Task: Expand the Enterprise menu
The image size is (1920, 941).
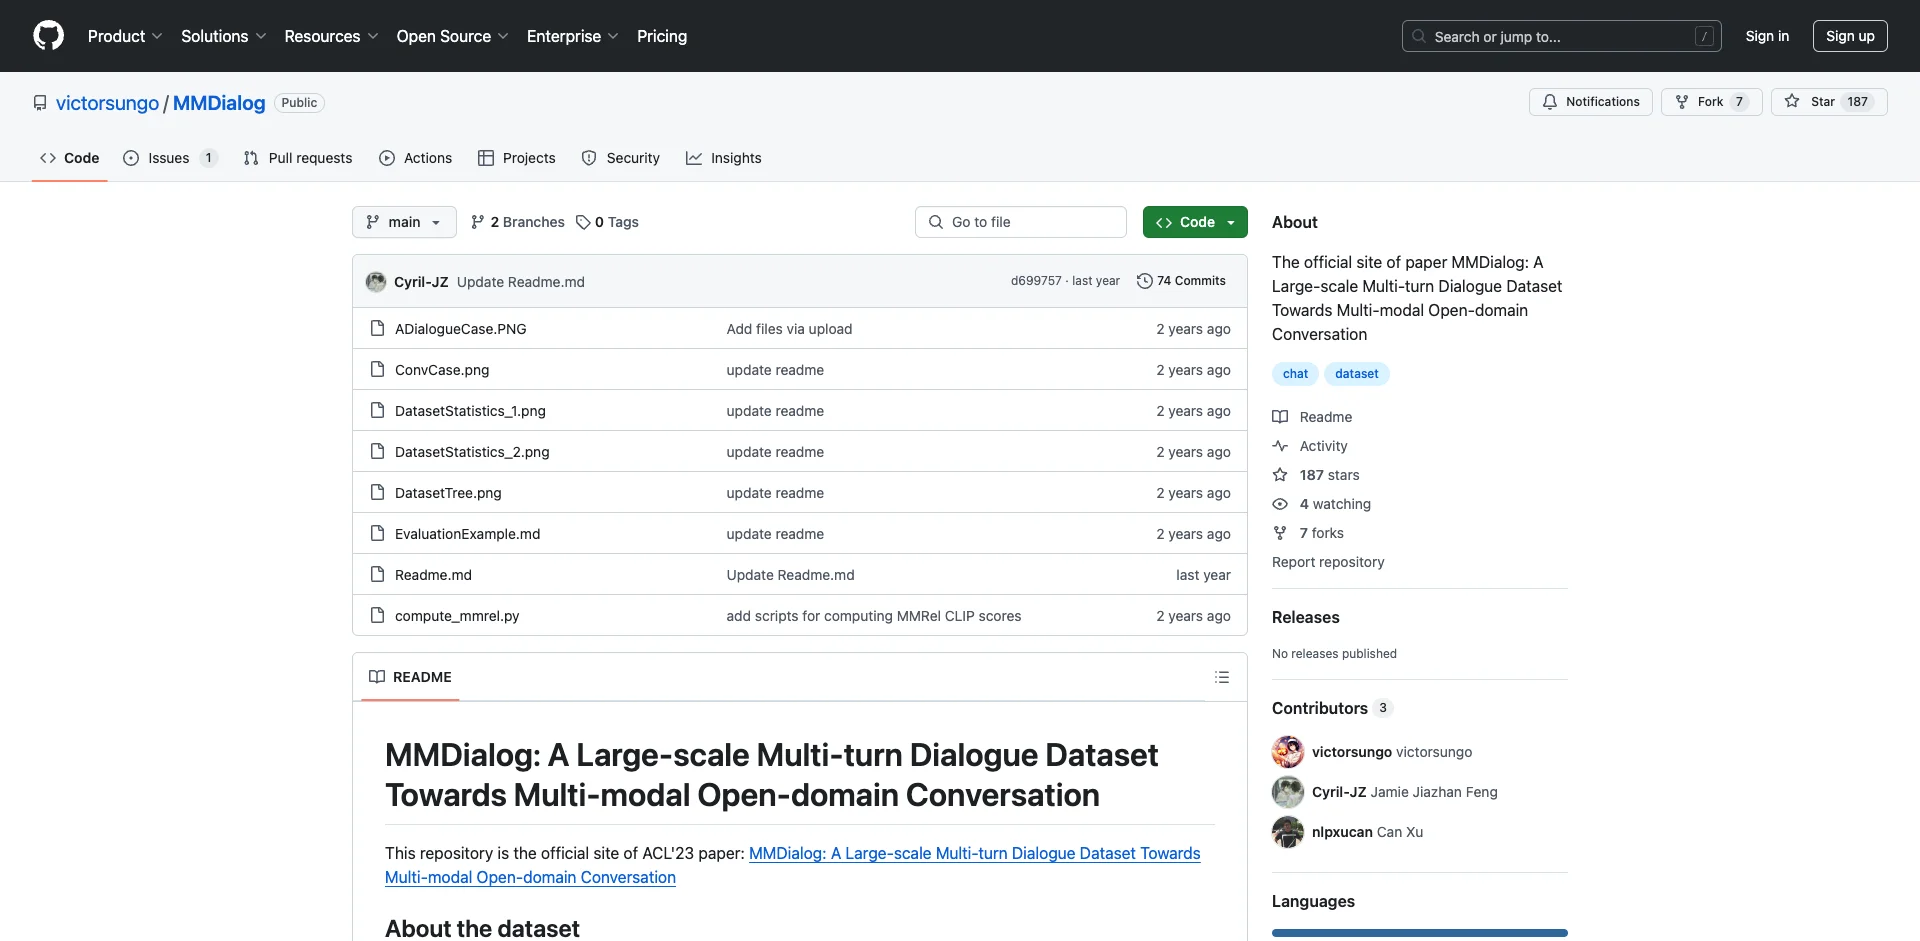Action: [573, 36]
